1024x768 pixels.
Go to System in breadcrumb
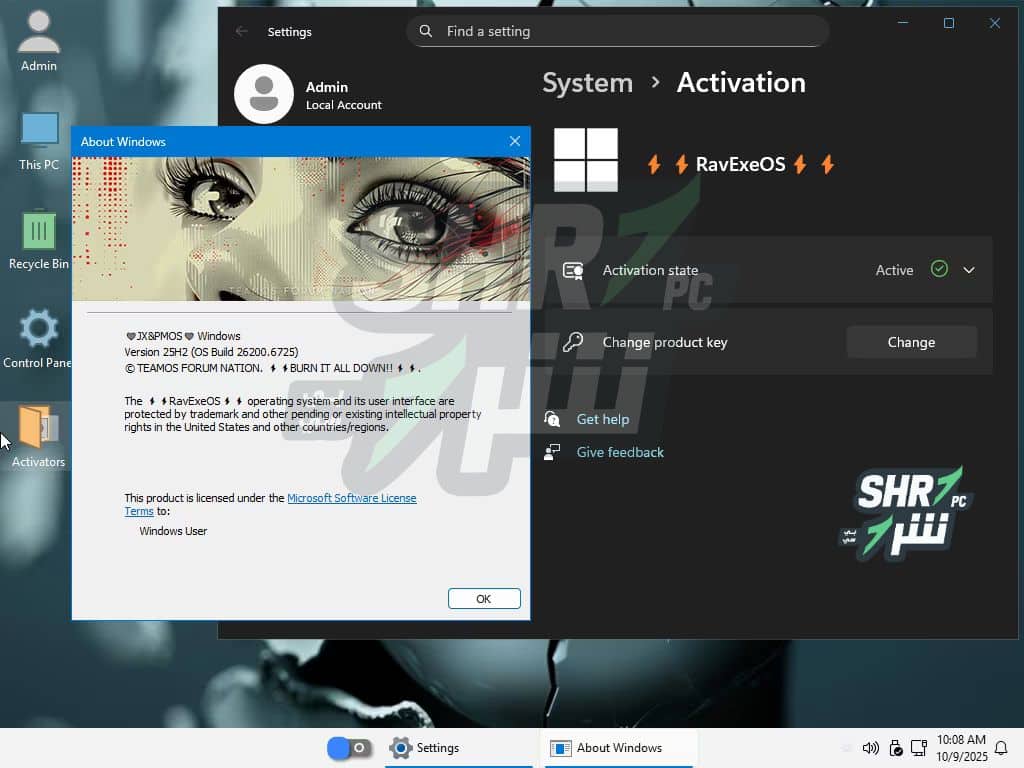(x=587, y=83)
